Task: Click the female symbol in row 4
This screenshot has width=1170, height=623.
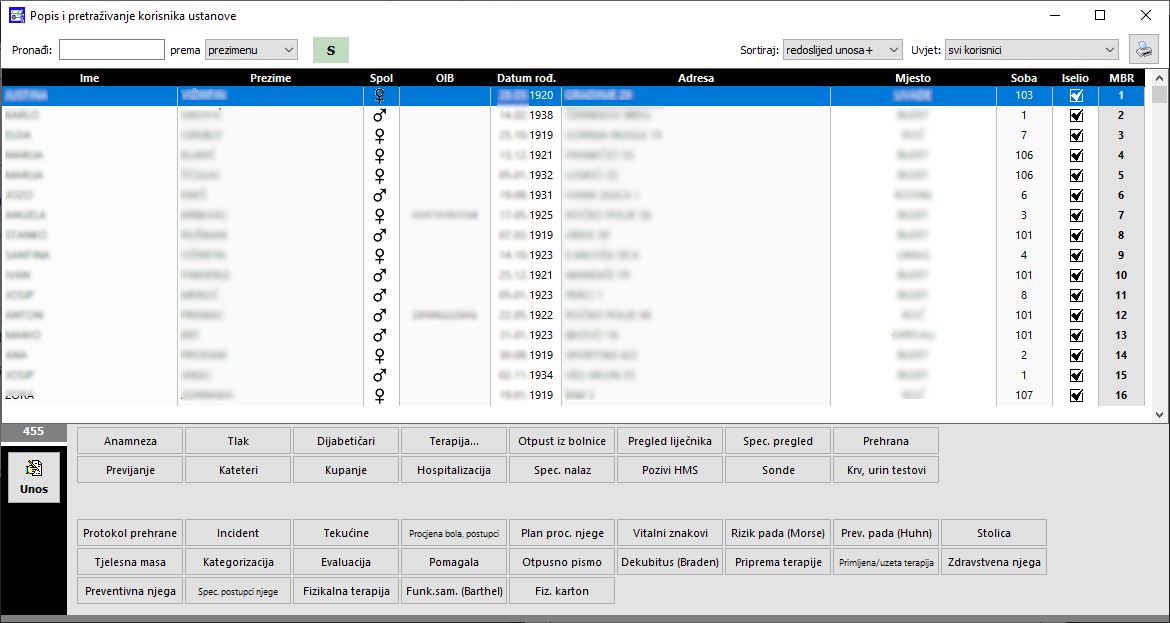Action: tap(379, 156)
